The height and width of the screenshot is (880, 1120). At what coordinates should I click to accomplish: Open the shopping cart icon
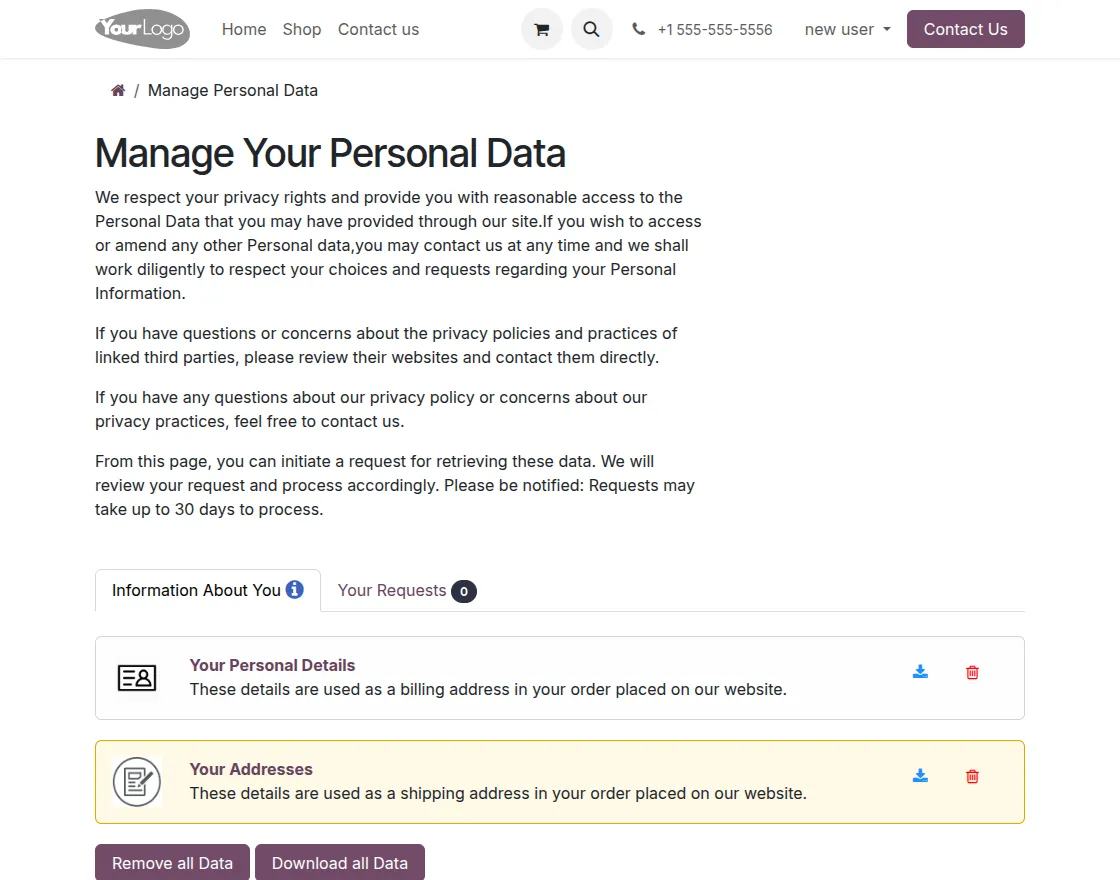point(541,29)
